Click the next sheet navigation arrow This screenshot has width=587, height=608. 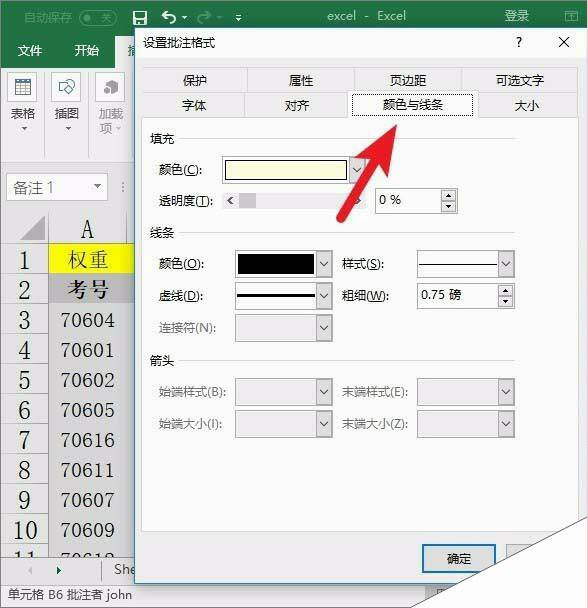59,570
